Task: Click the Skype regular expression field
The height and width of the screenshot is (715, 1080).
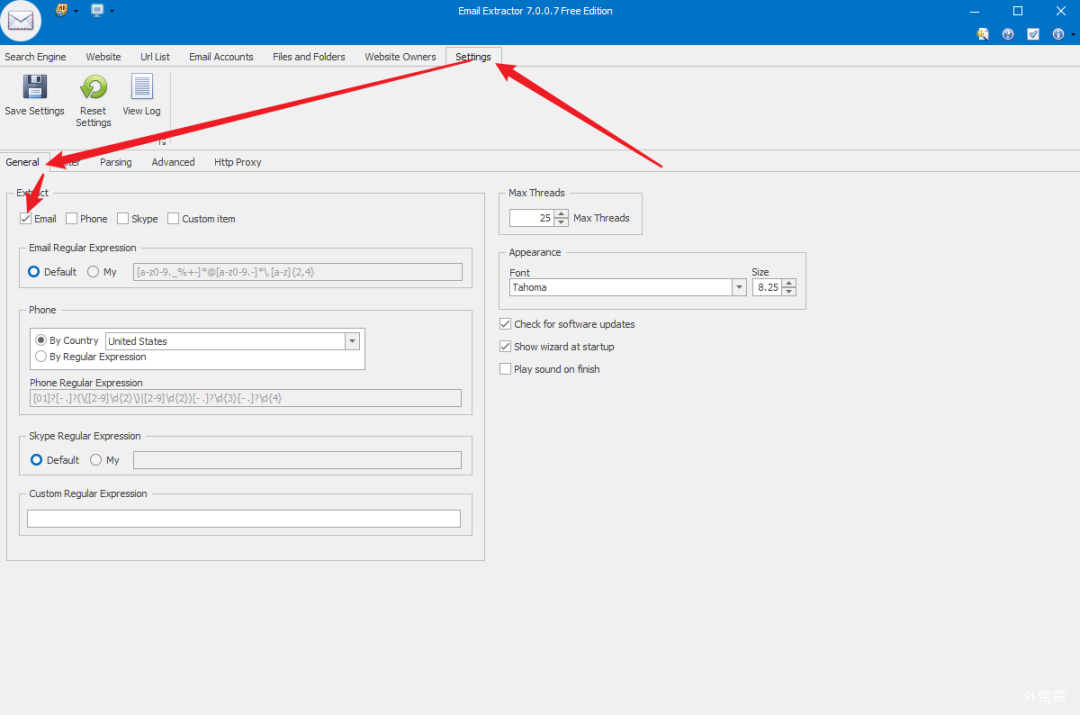Action: tap(297, 460)
